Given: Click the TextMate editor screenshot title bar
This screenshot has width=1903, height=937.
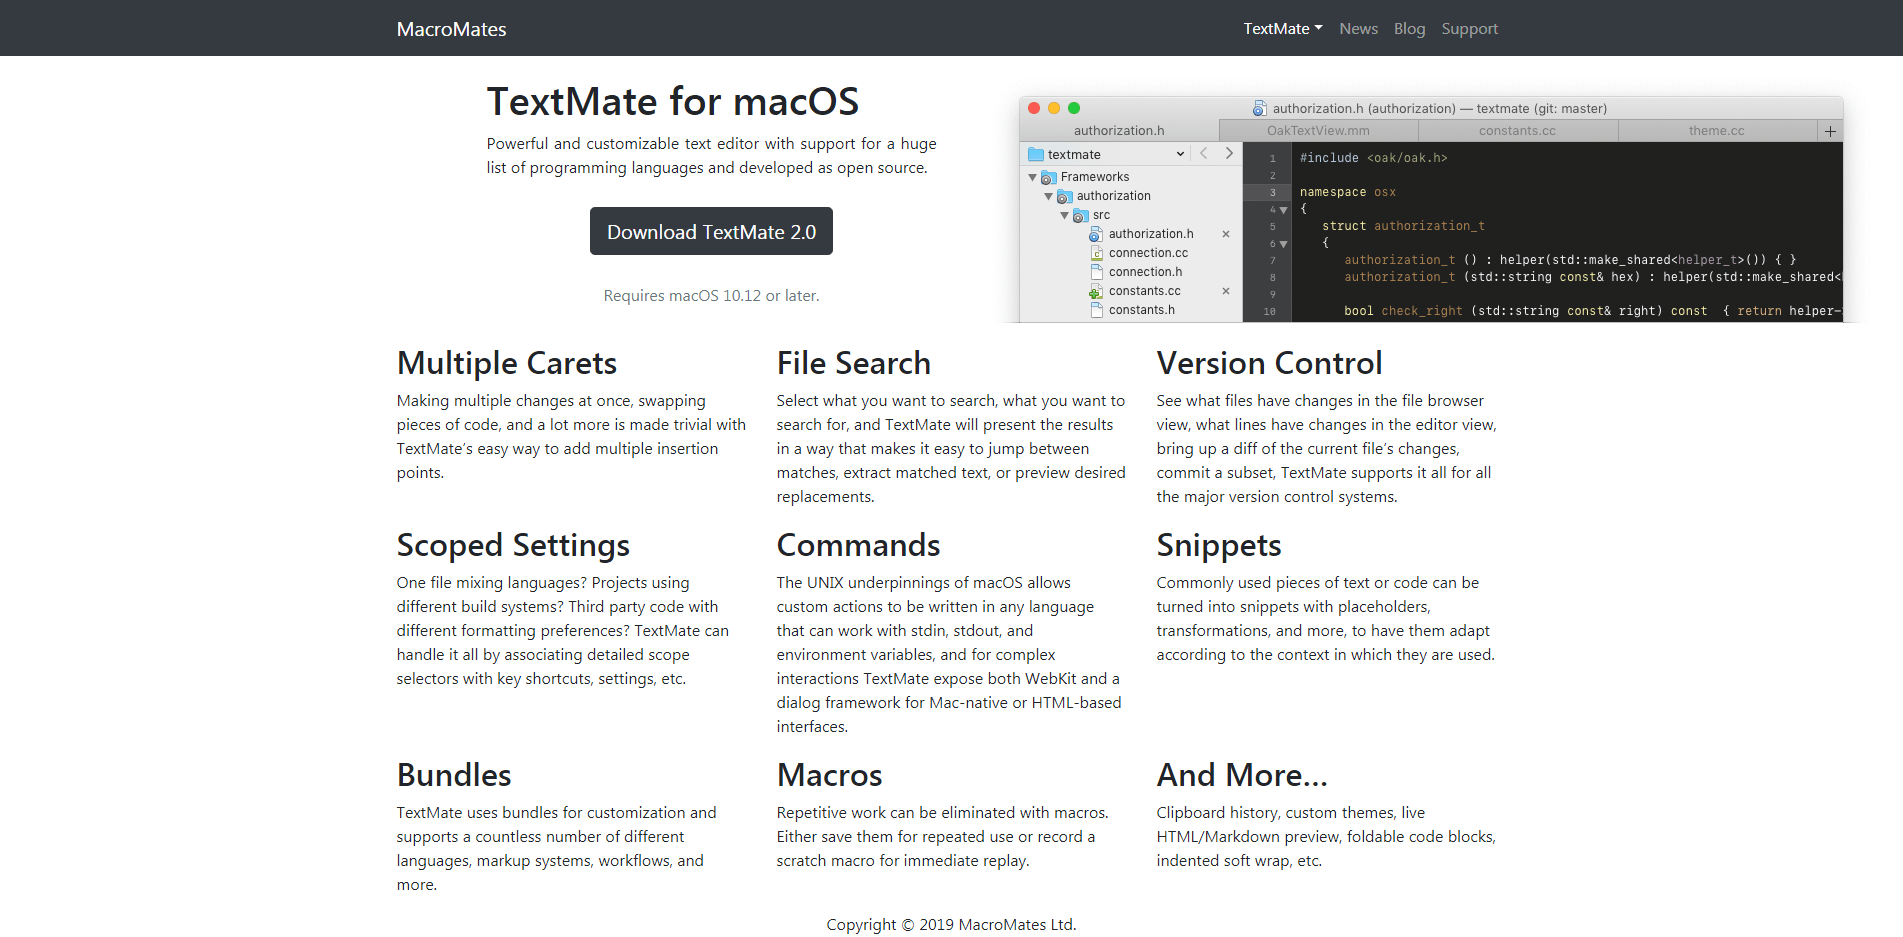Looking at the screenshot, I should click(x=1431, y=108).
